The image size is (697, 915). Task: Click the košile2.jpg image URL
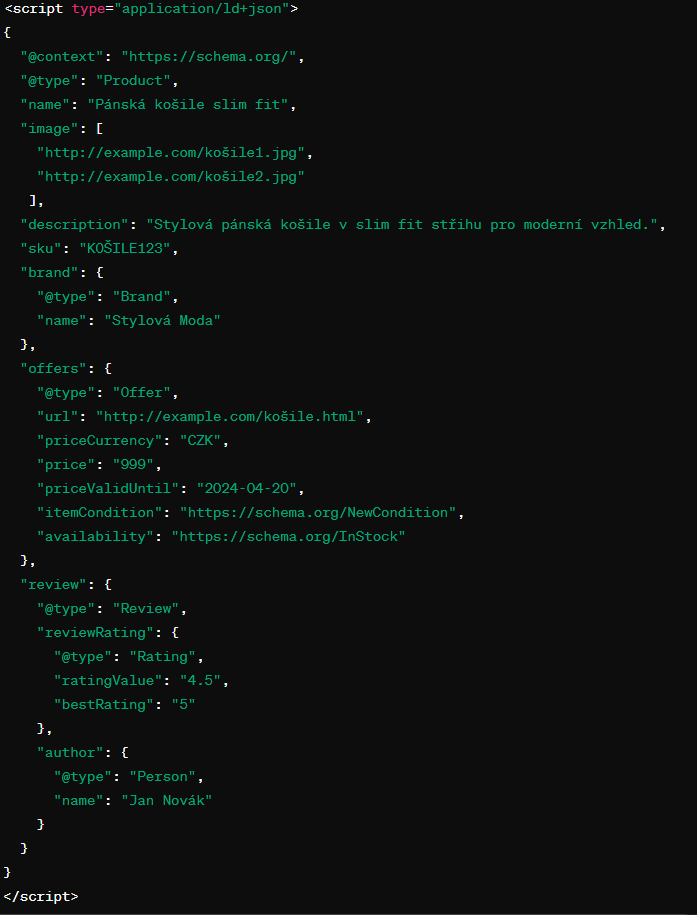point(171,177)
